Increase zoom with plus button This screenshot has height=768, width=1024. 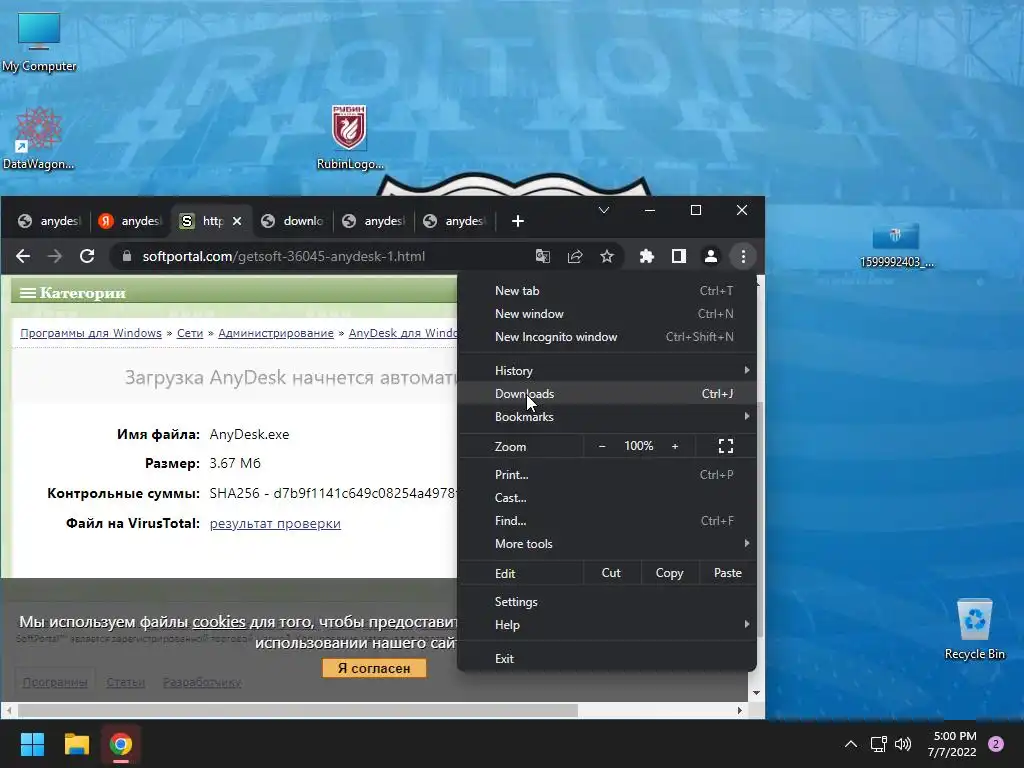click(675, 446)
